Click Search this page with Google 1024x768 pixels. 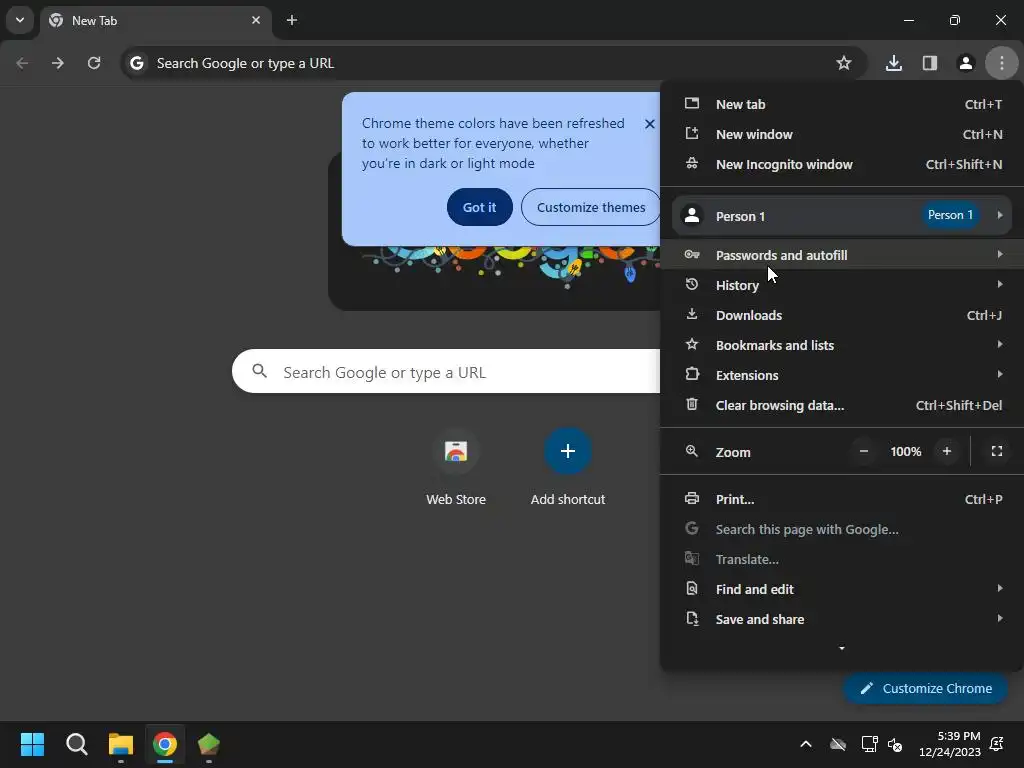pos(842,530)
